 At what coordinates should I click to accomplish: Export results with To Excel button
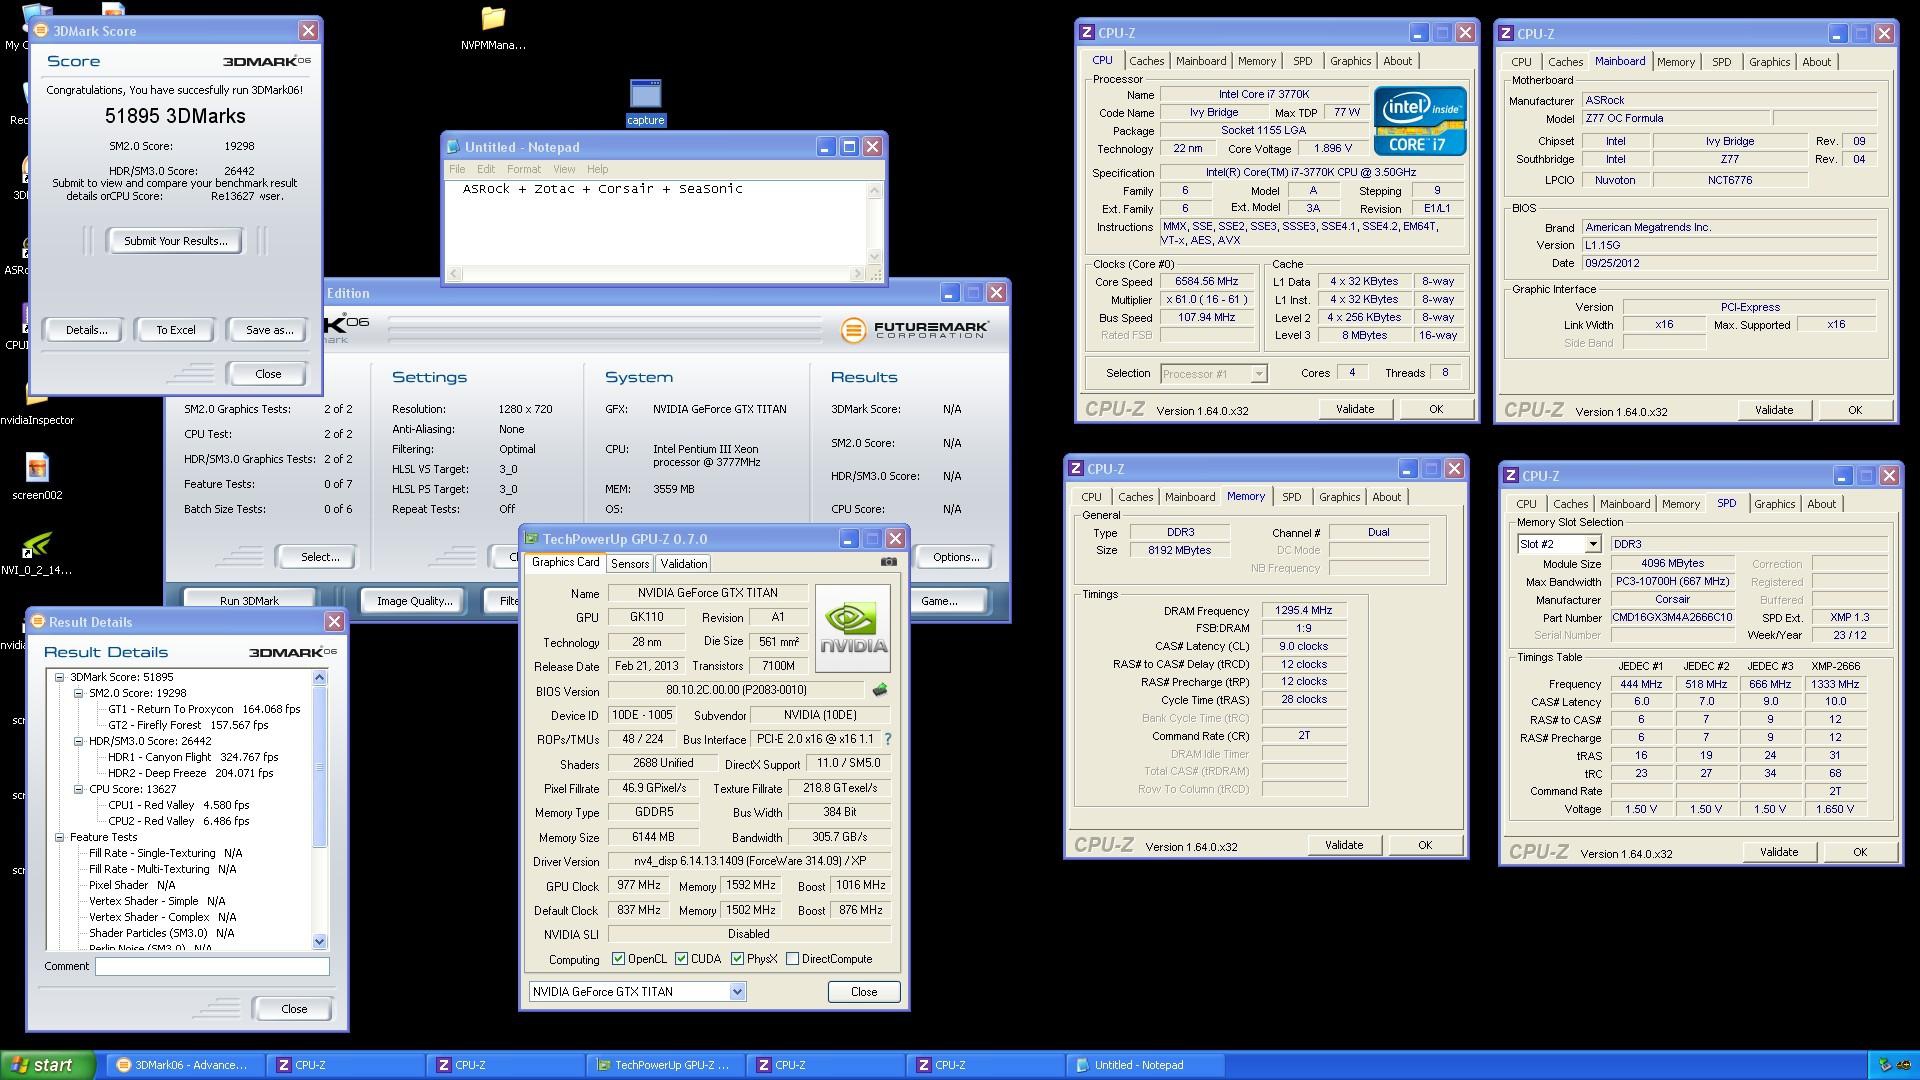(x=176, y=330)
